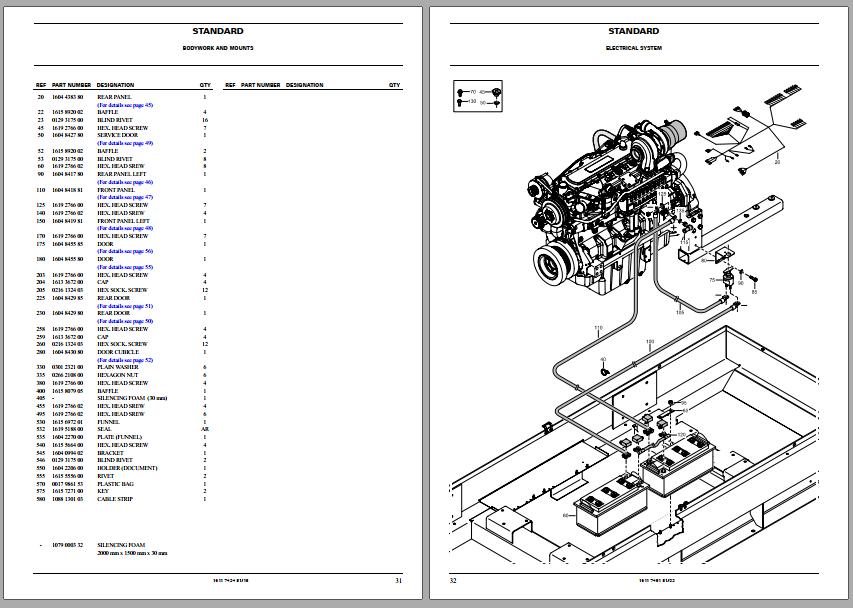Open the 'For details see page 55' link
The image size is (853, 608).
pos(125,267)
